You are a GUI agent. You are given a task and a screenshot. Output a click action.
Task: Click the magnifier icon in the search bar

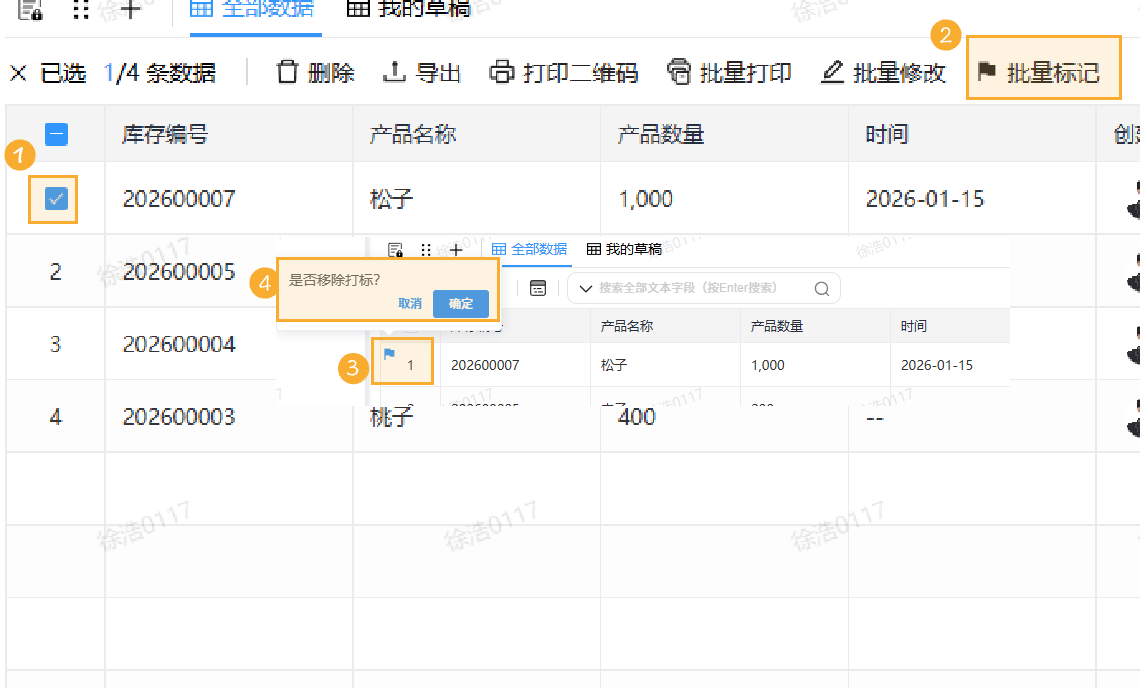point(821,288)
